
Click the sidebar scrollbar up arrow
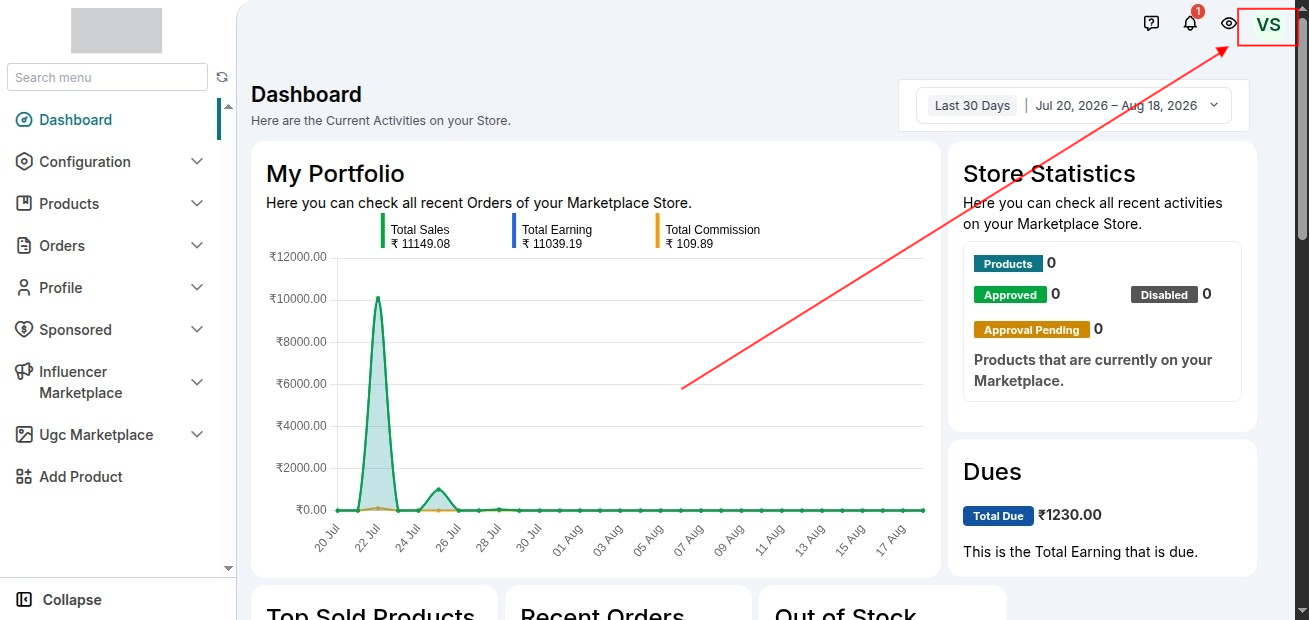click(228, 107)
